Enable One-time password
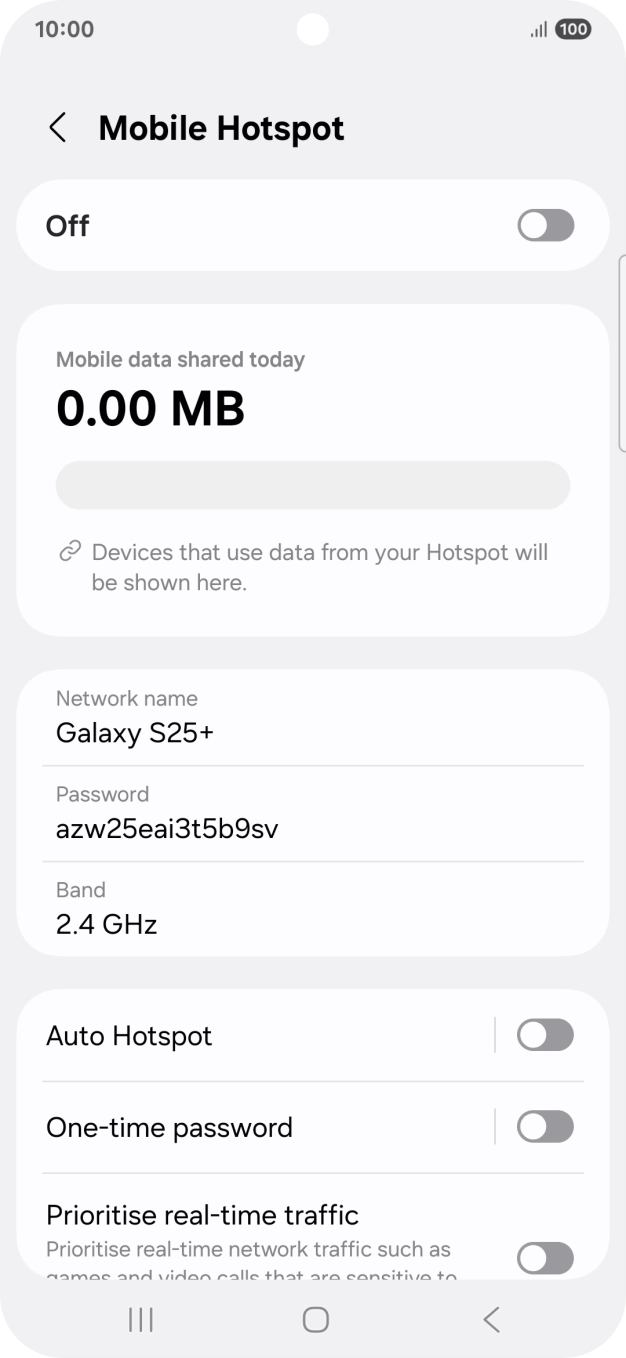 pyautogui.click(x=544, y=1127)
